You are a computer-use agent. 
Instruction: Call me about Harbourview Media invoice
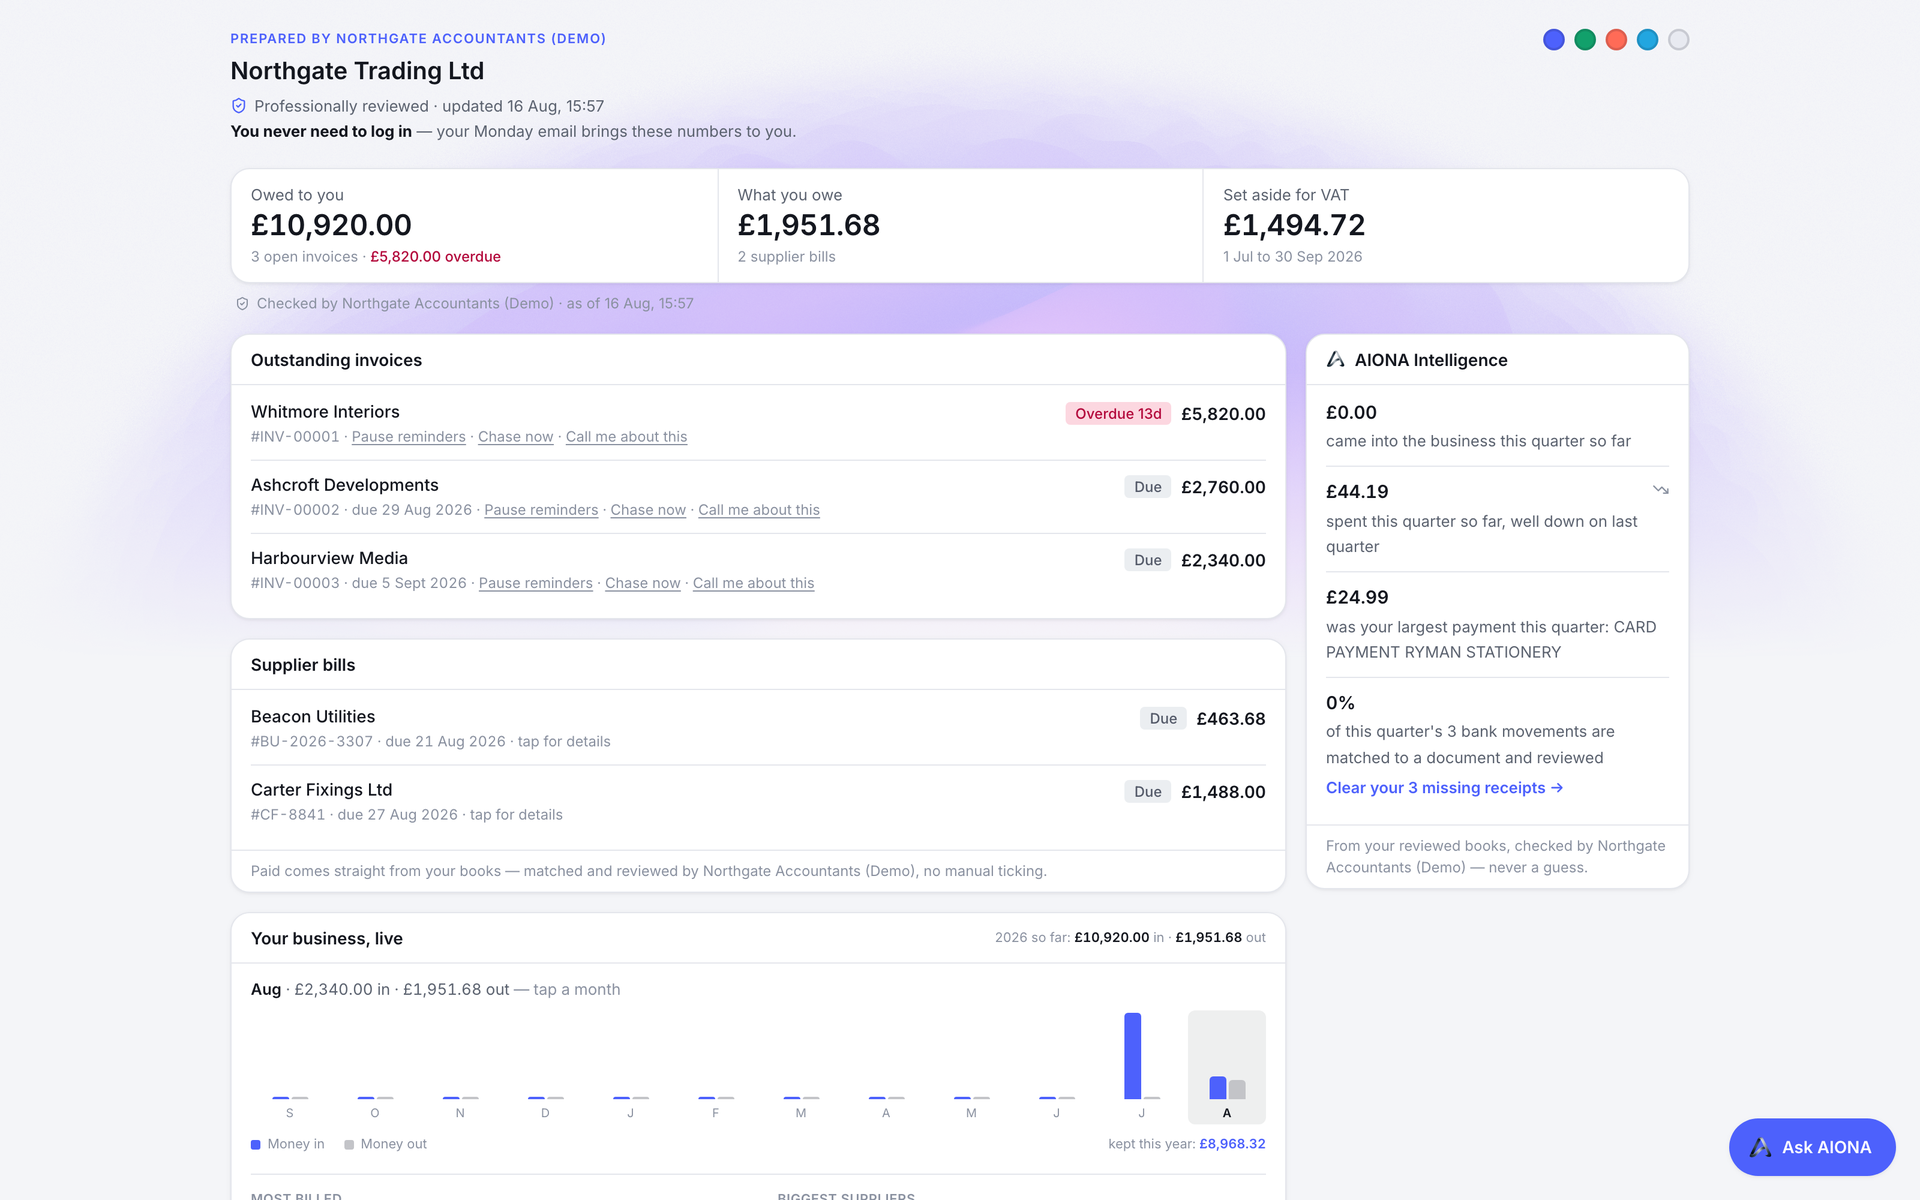pos(753,583)
